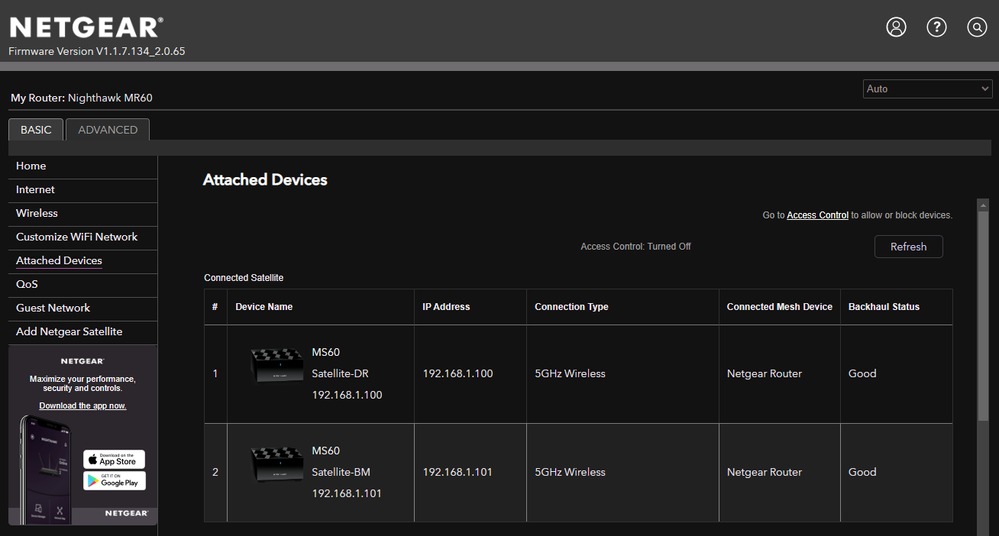
Task: Open the Wireless settings page
Action: pyautogui.click(x=37, y=213)
